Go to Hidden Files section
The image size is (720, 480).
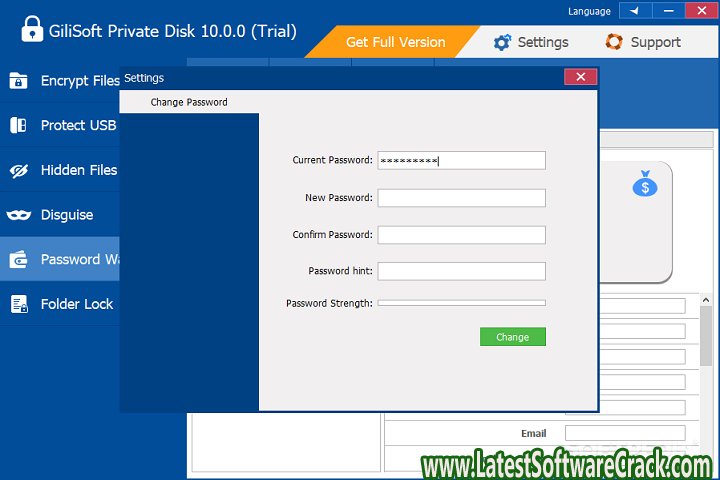pyautogui.click(x=60, y=170)
